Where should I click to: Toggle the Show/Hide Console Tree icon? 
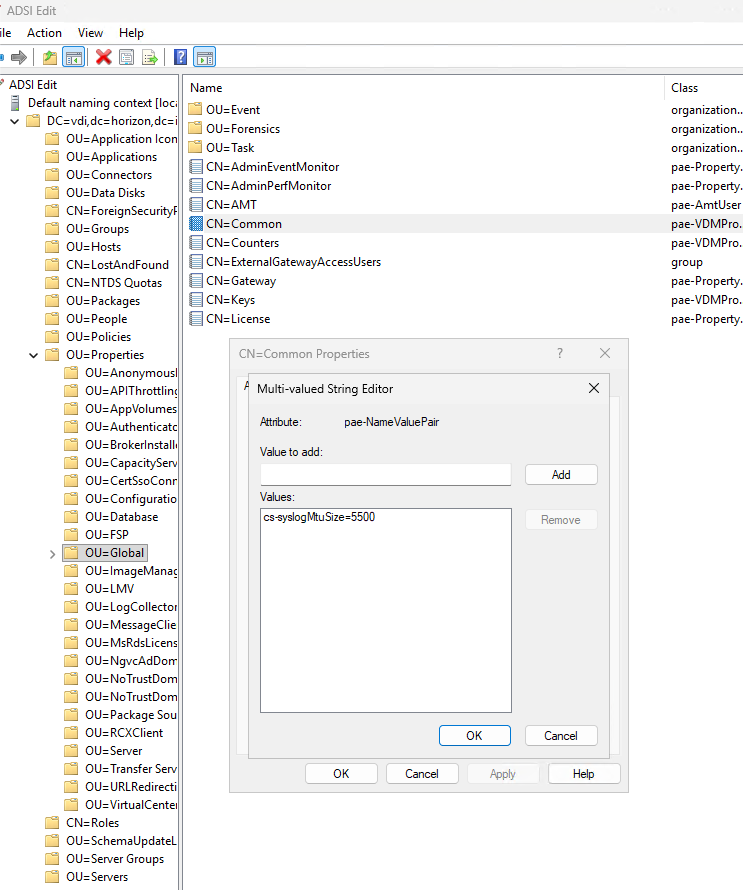(74, 57)
